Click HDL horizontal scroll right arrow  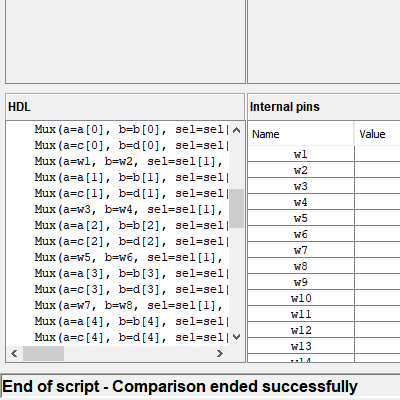point(219,353)
